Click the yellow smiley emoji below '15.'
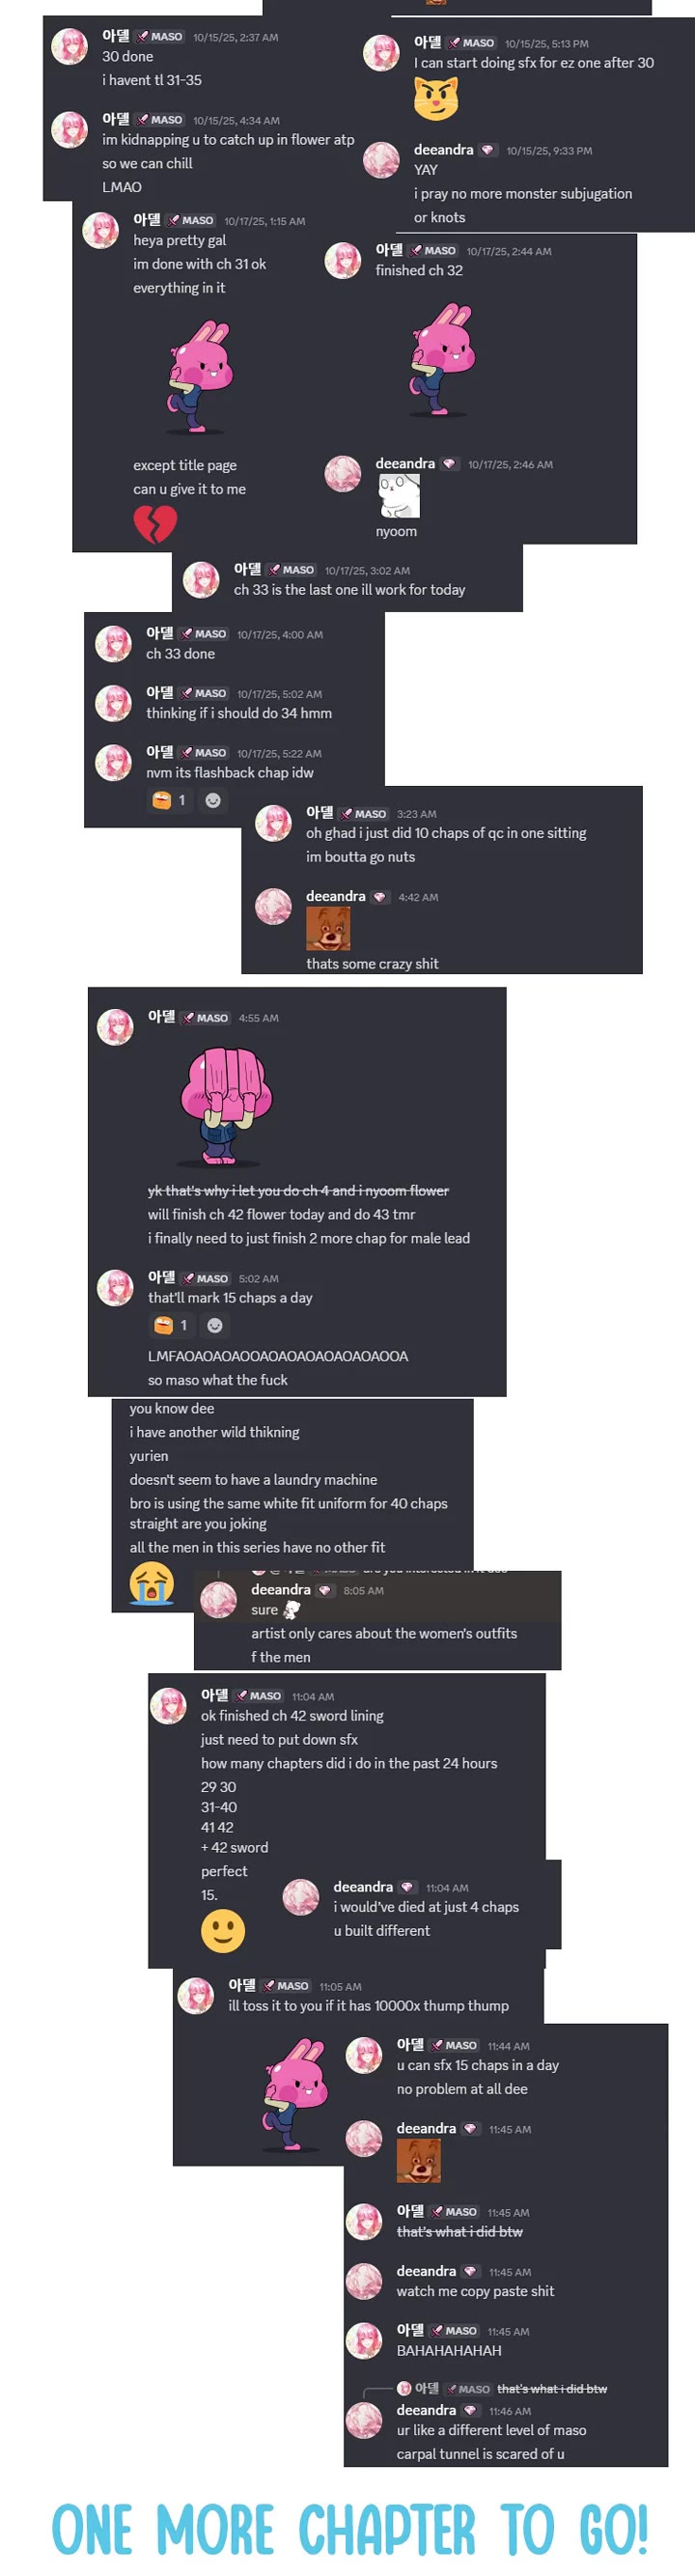 point(223,1930)
